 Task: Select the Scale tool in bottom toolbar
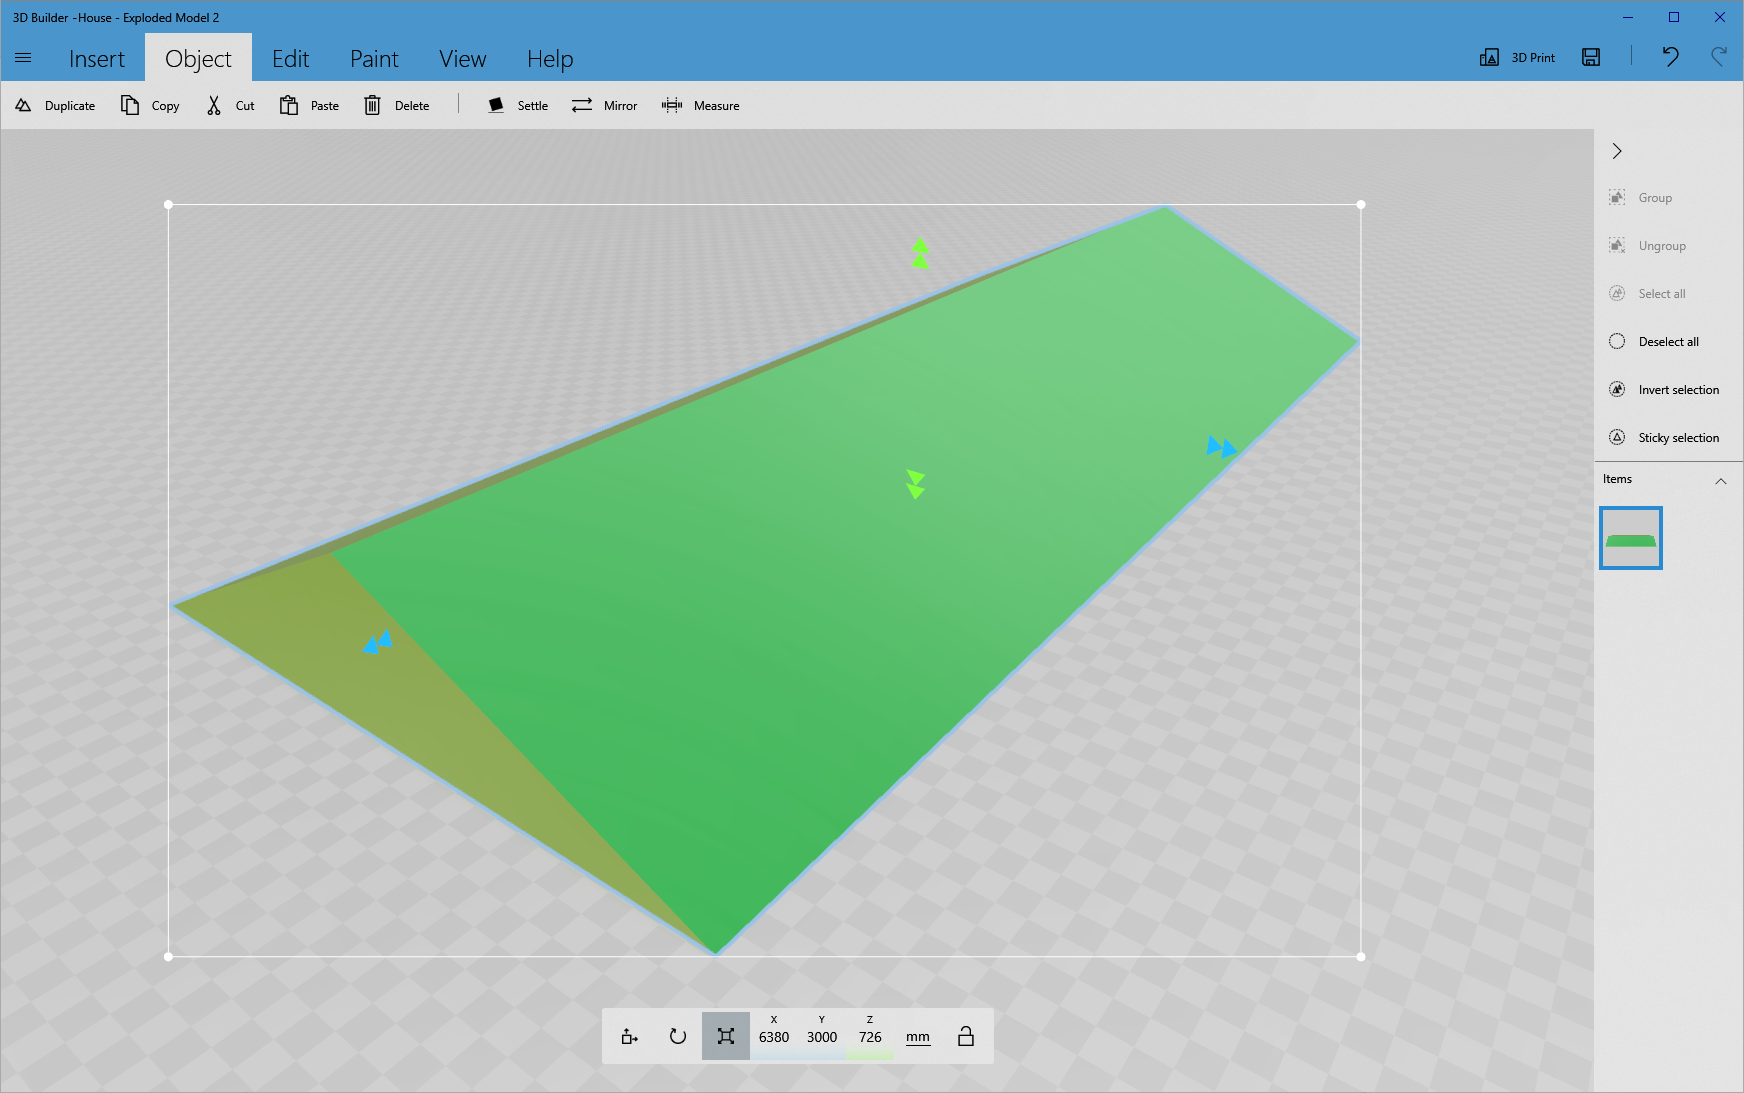[x=726, y=1036]
